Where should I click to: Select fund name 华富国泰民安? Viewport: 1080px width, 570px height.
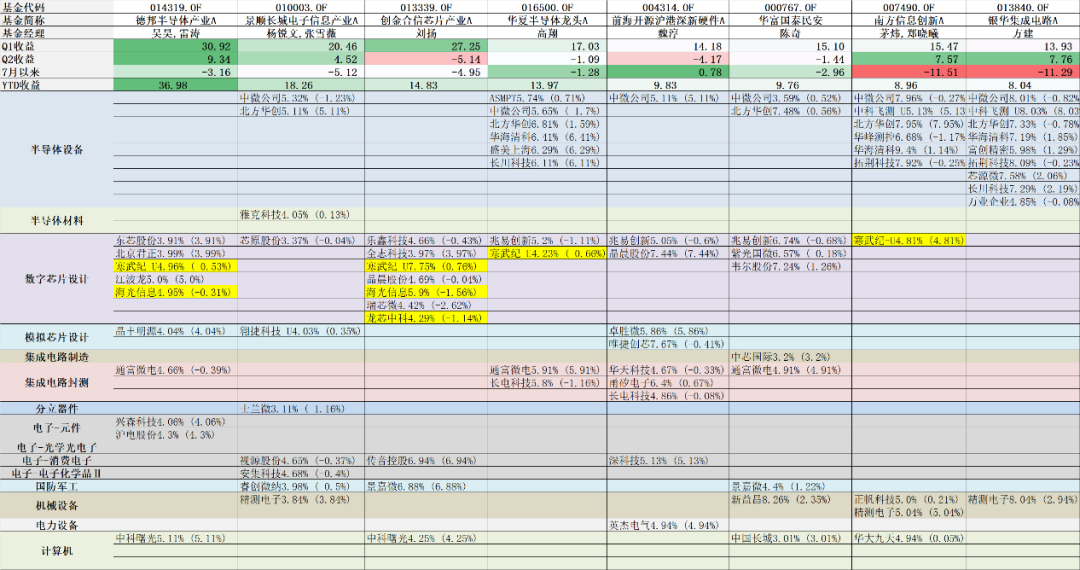pyautogui.click(x=790, y=20)
